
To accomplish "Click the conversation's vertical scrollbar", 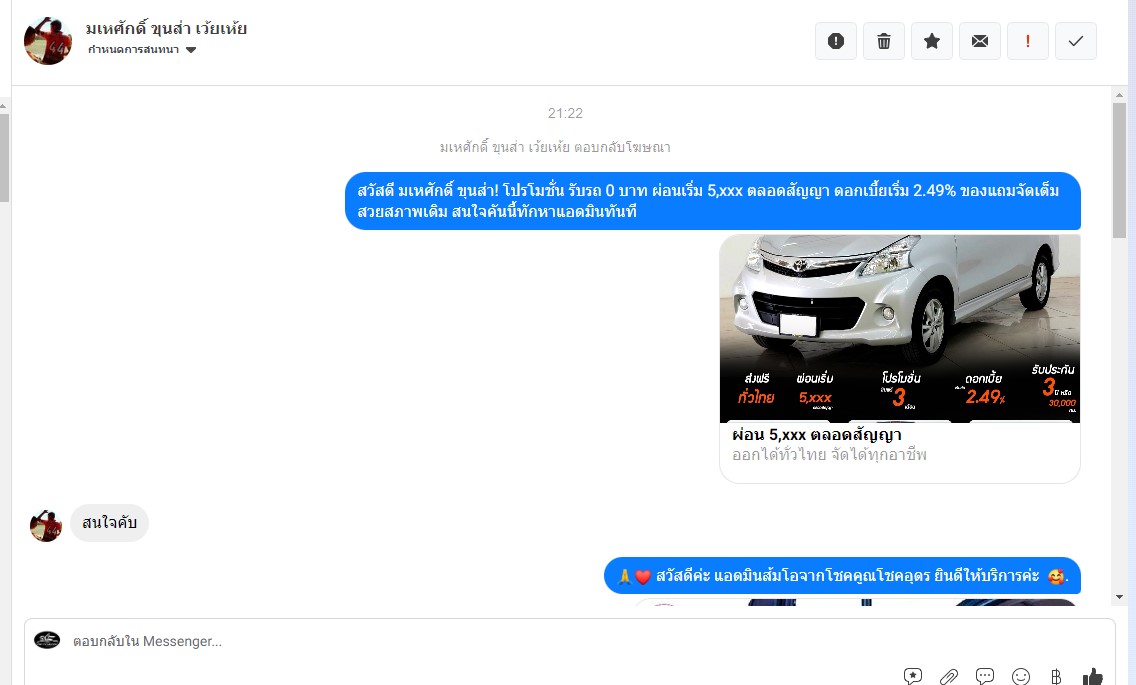I will [x=1120, y=170].
